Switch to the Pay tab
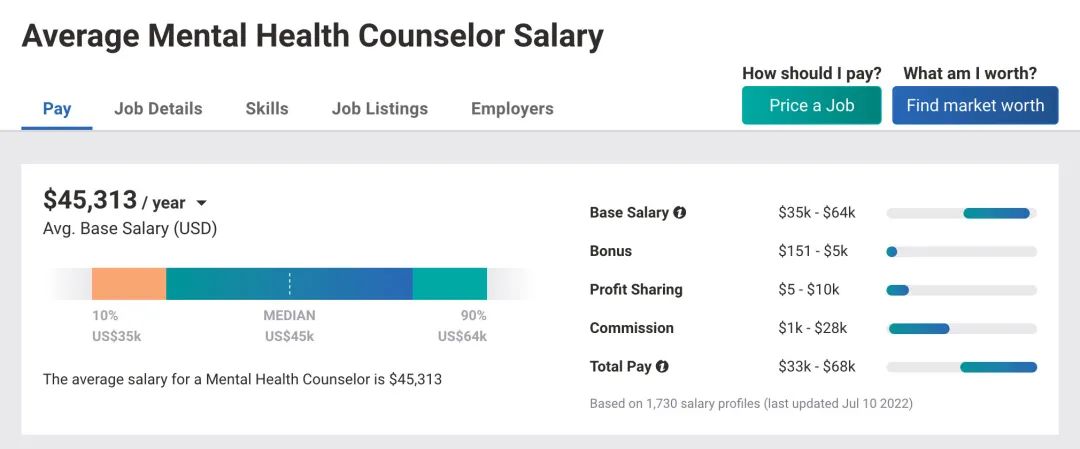The height and width of the screenshot is (449, 1080). click(x=57, y=109)
